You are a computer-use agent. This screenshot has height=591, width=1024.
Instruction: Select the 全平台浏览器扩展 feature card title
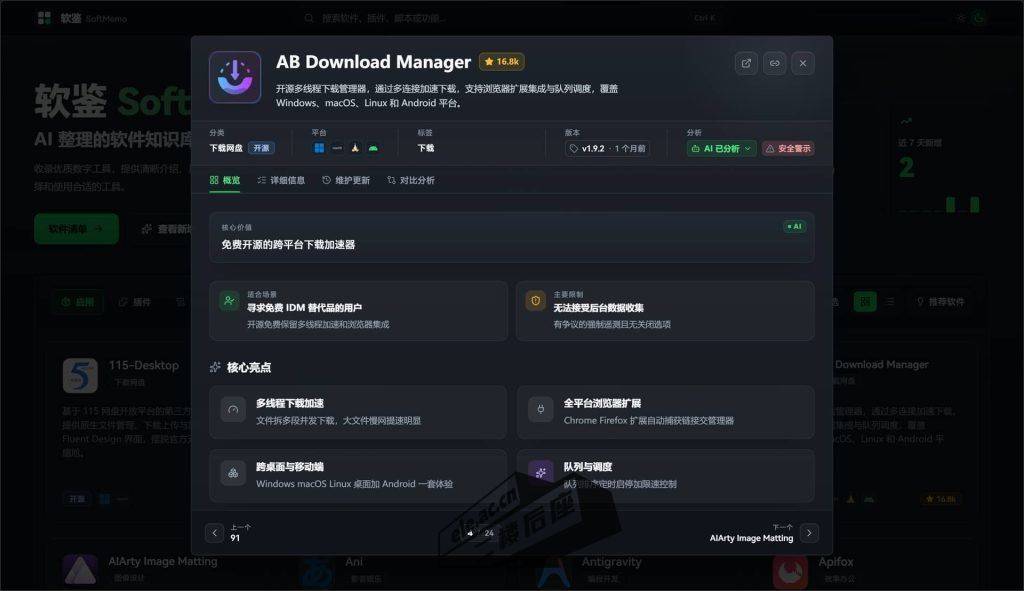click(602, 404)
